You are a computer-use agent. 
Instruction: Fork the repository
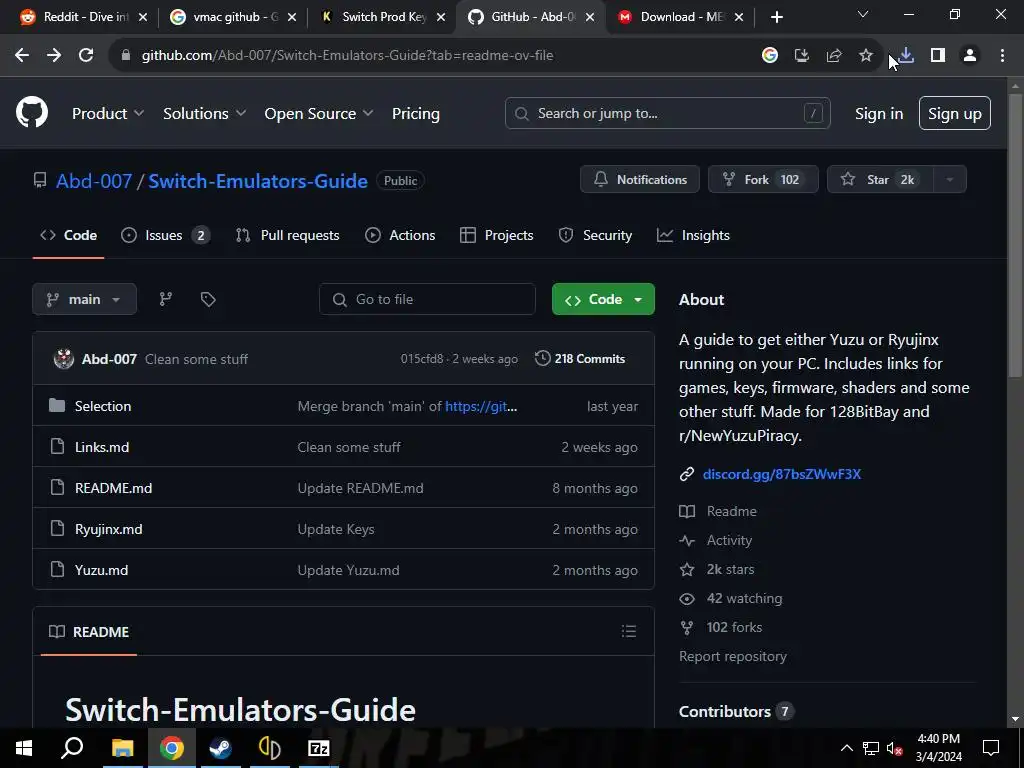[x=763, y=180]
